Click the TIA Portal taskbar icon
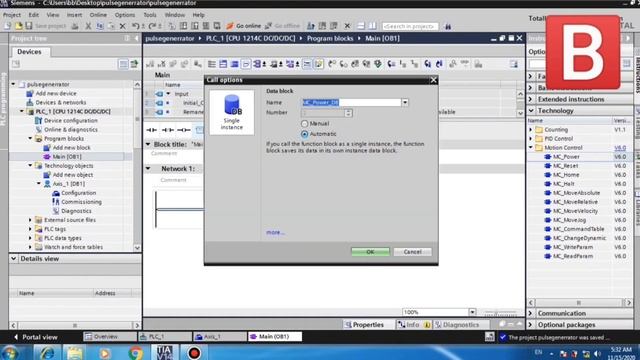640x360 pixels. pos(164,353)
